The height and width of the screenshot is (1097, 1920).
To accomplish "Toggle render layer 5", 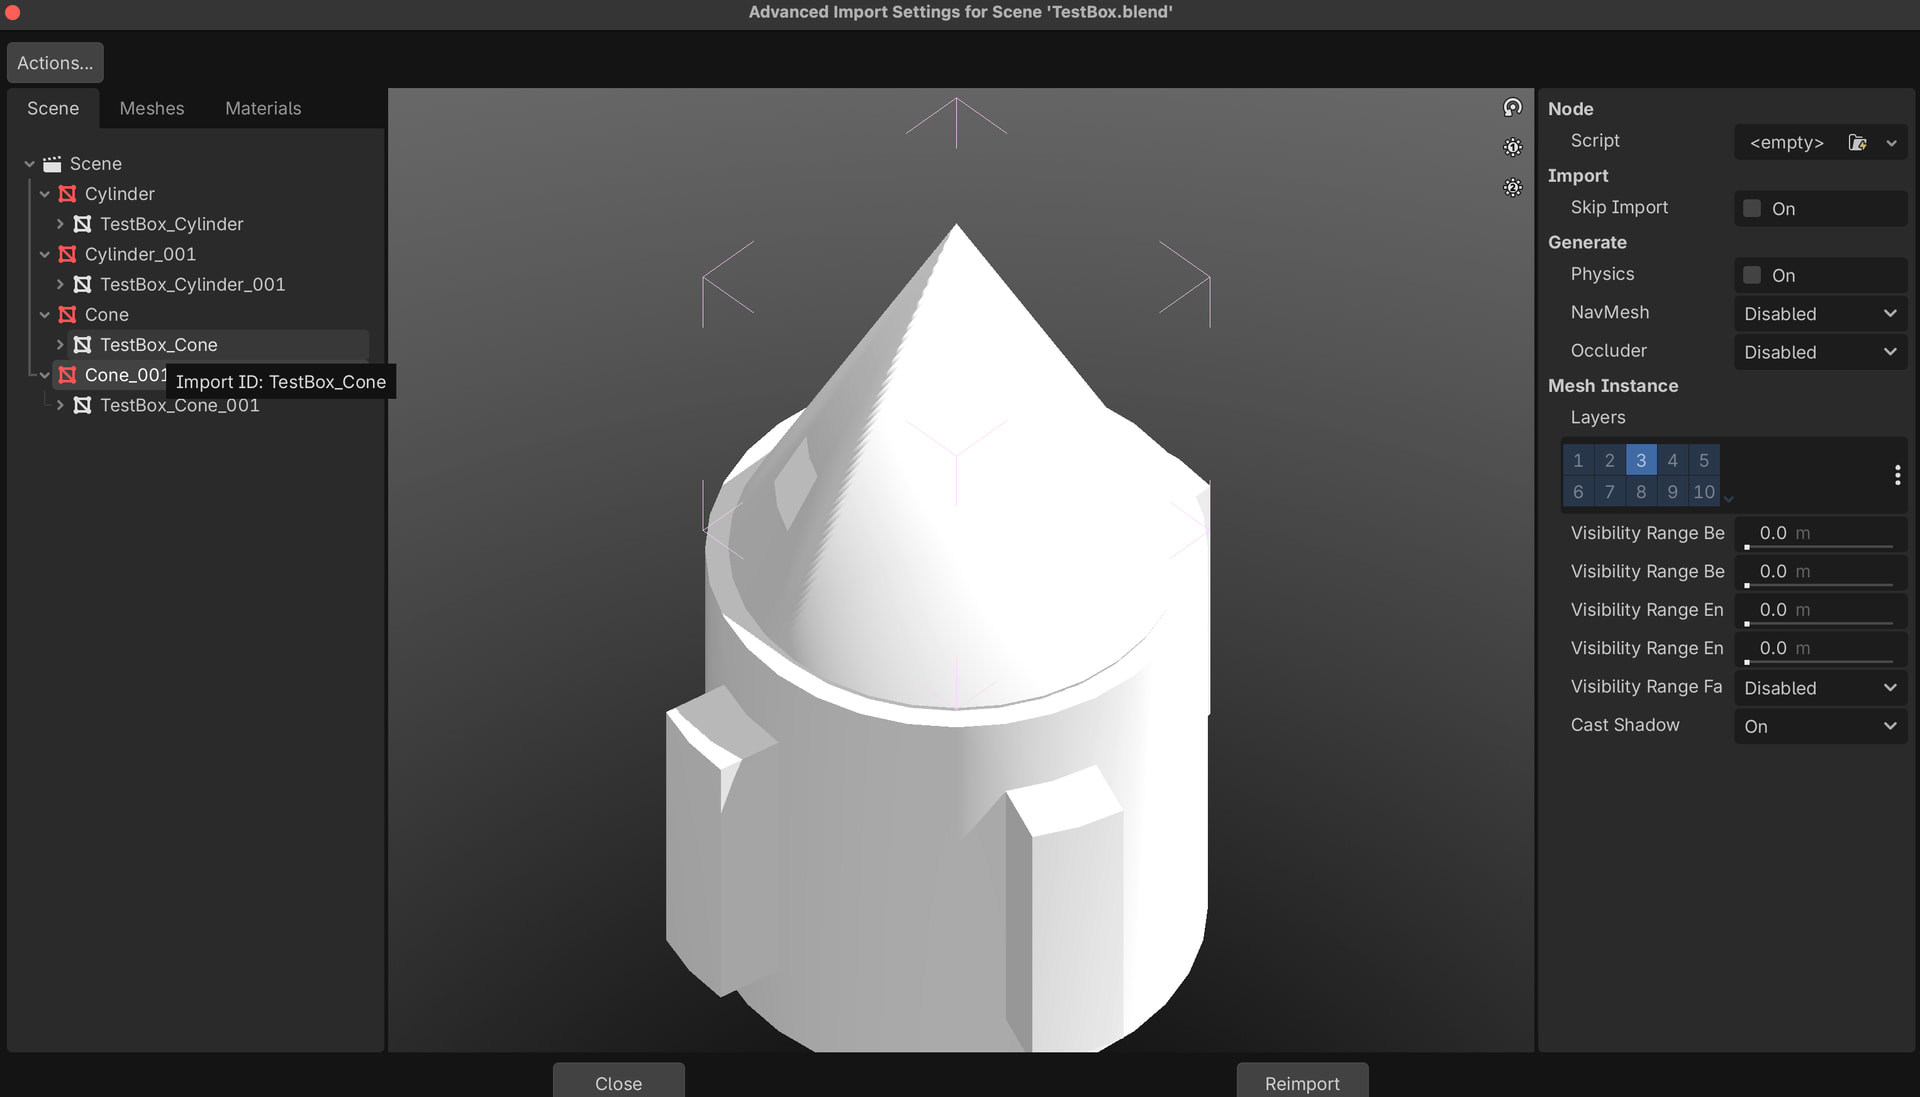I will (x=1704, y=460).
